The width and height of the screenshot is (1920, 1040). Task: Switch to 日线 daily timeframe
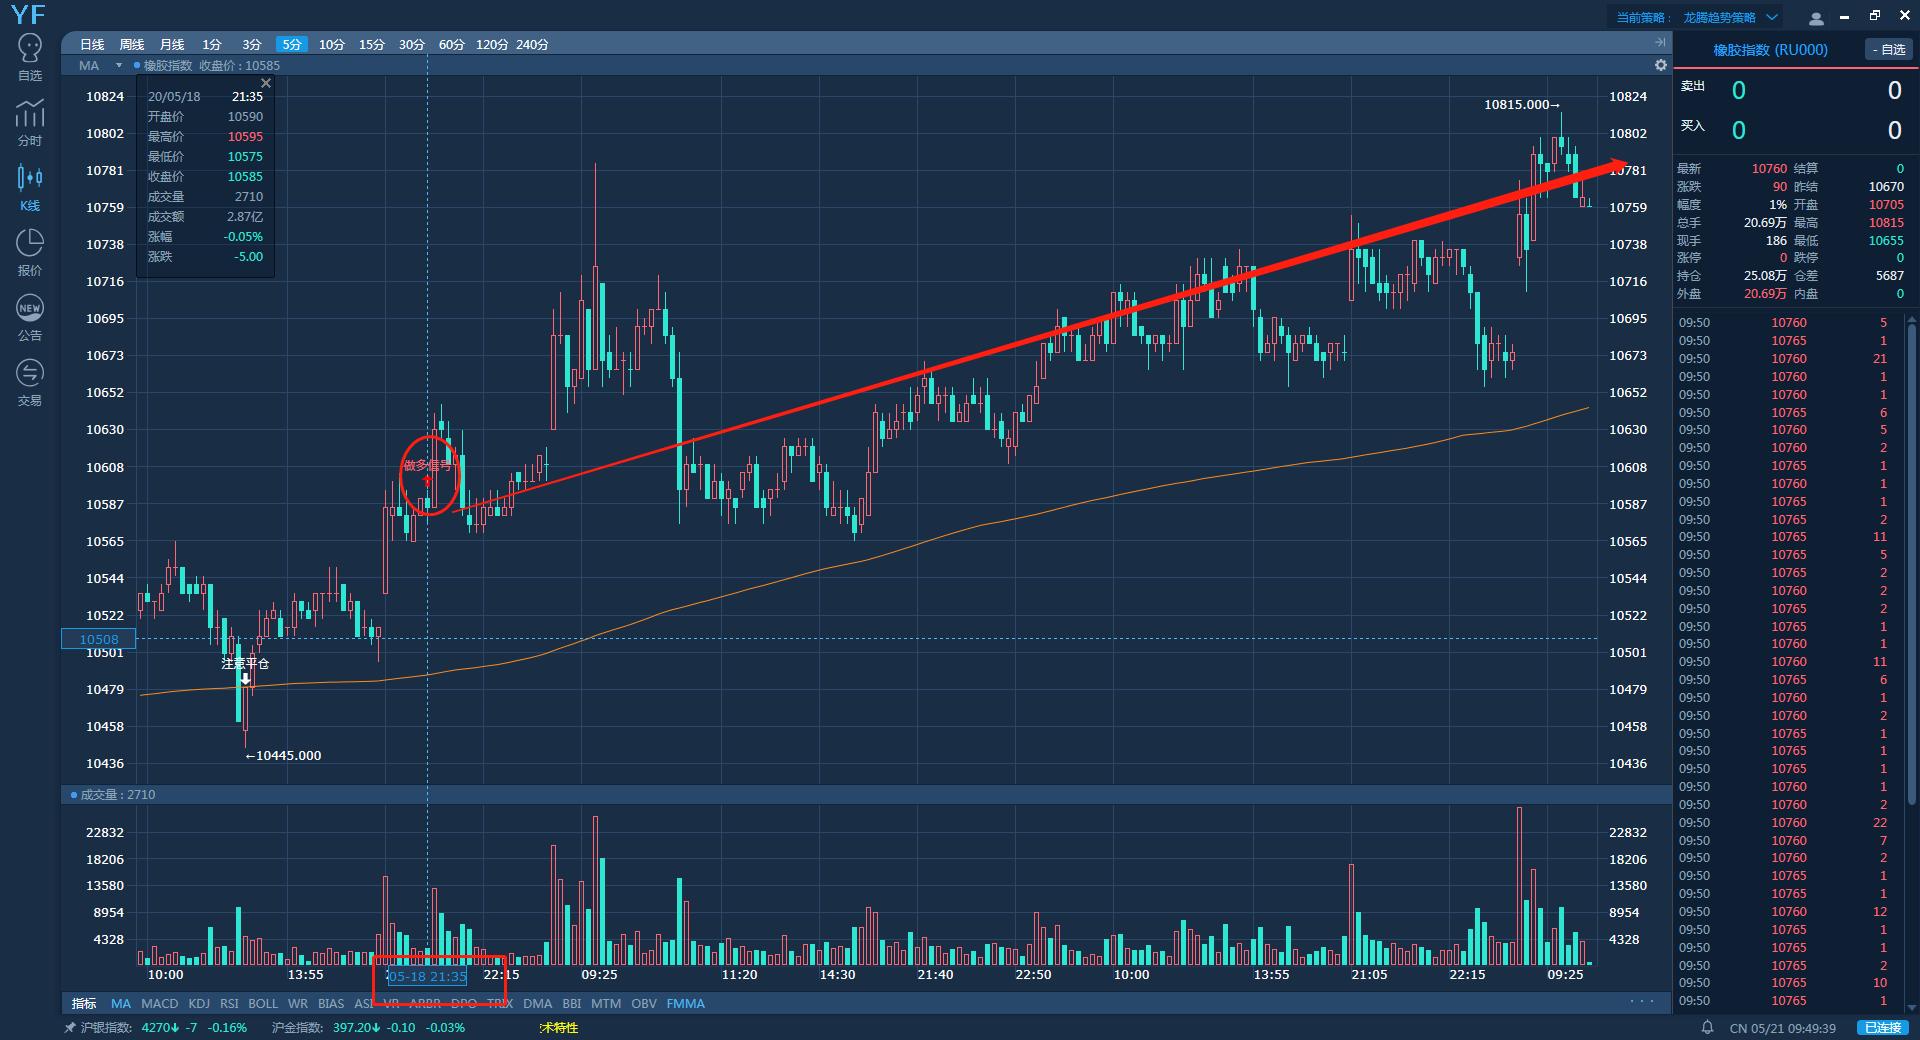92,45
